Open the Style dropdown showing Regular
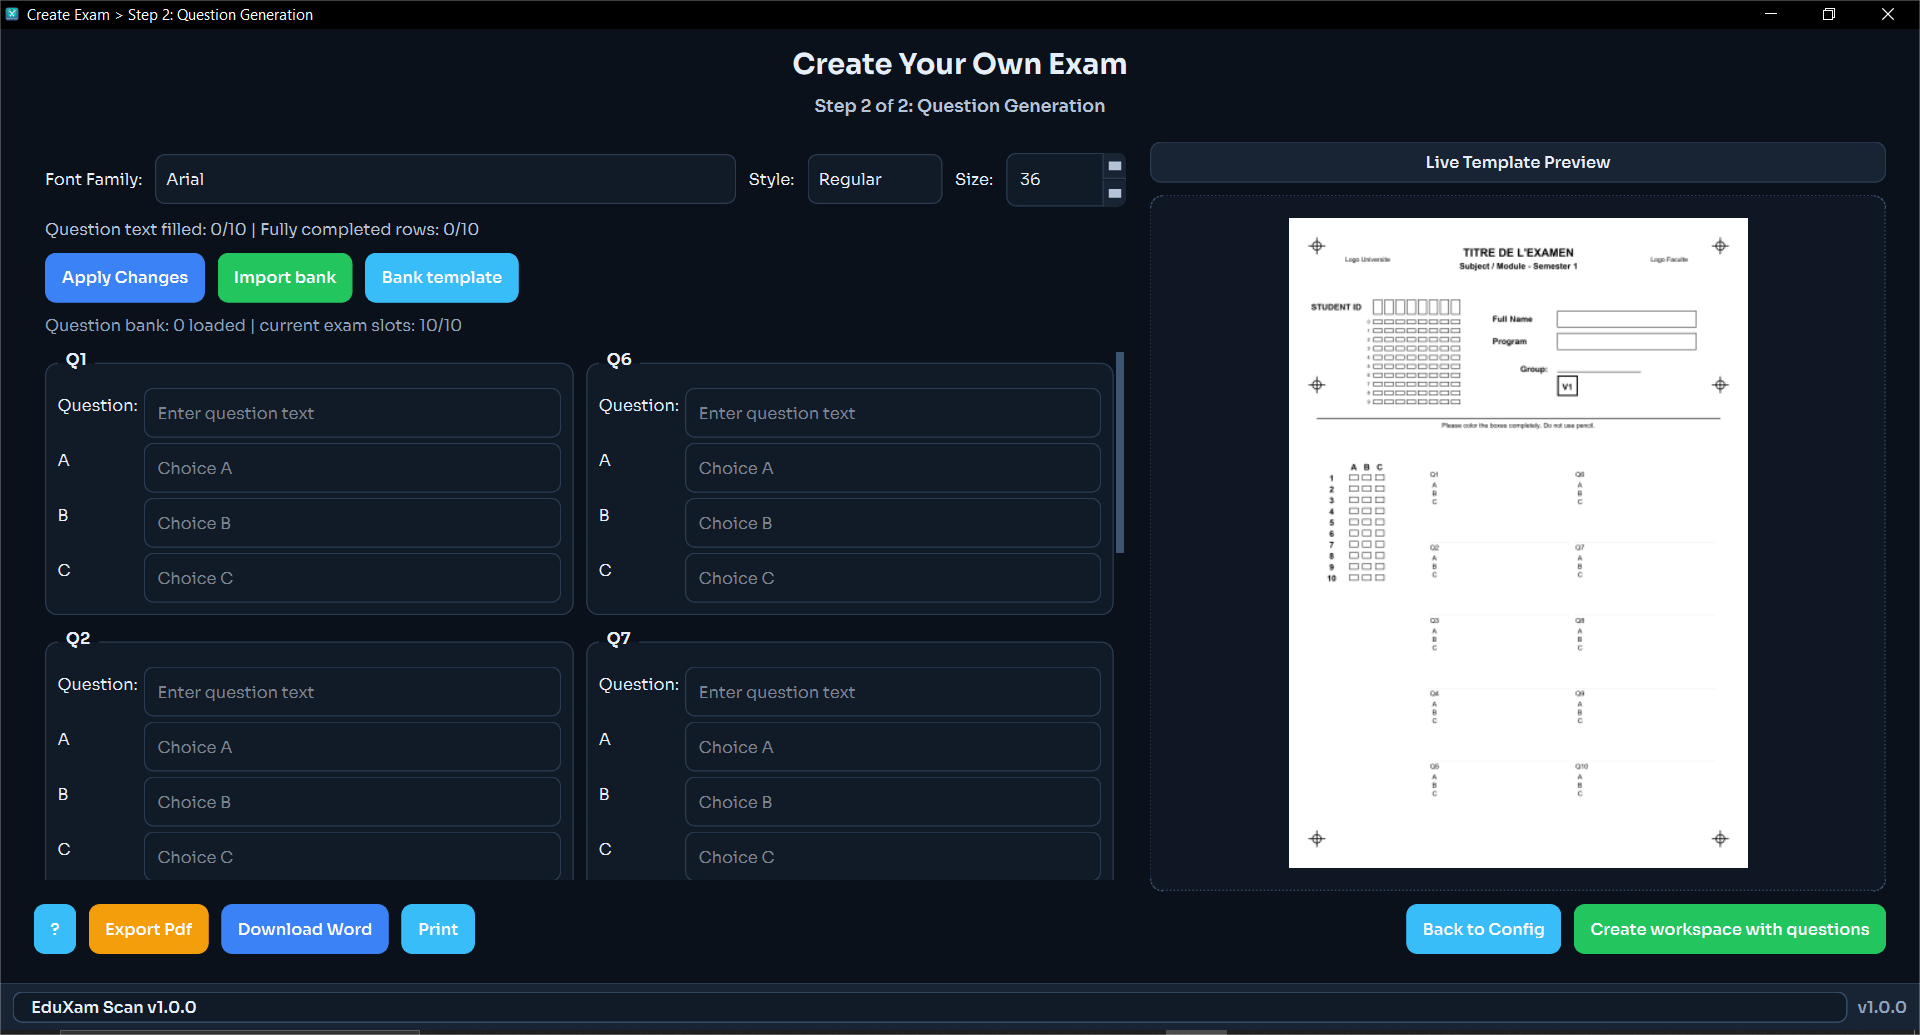 (874, 179)
